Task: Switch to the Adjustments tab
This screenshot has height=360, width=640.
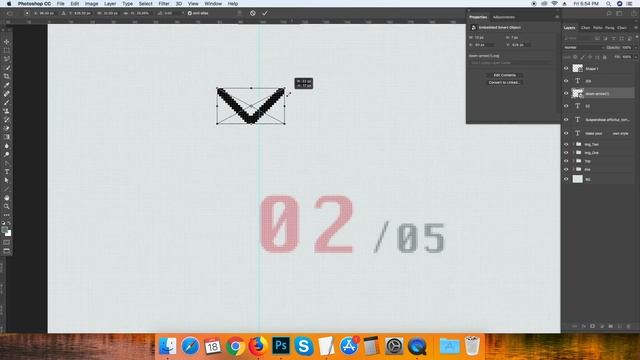Action: point(504,17)
